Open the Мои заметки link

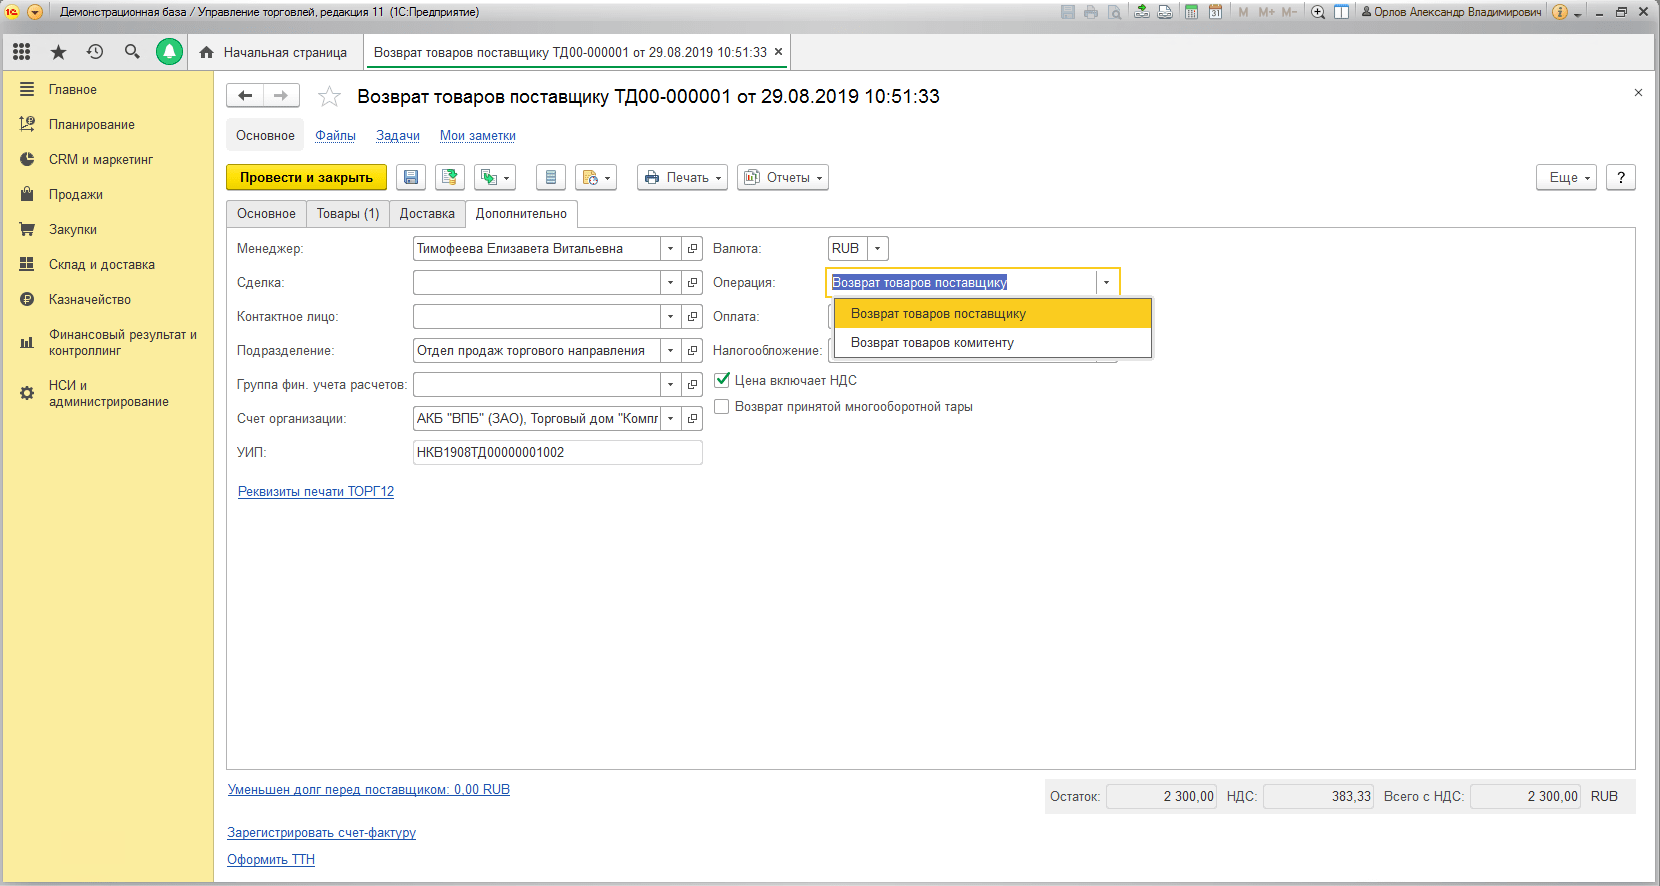(x=478, y=136)
